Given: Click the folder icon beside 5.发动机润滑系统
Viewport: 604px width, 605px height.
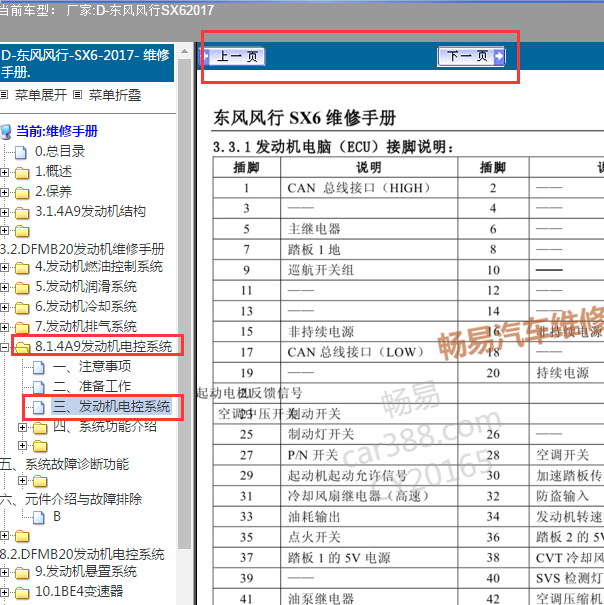Looking at the screenshot, I should [22, 287].
